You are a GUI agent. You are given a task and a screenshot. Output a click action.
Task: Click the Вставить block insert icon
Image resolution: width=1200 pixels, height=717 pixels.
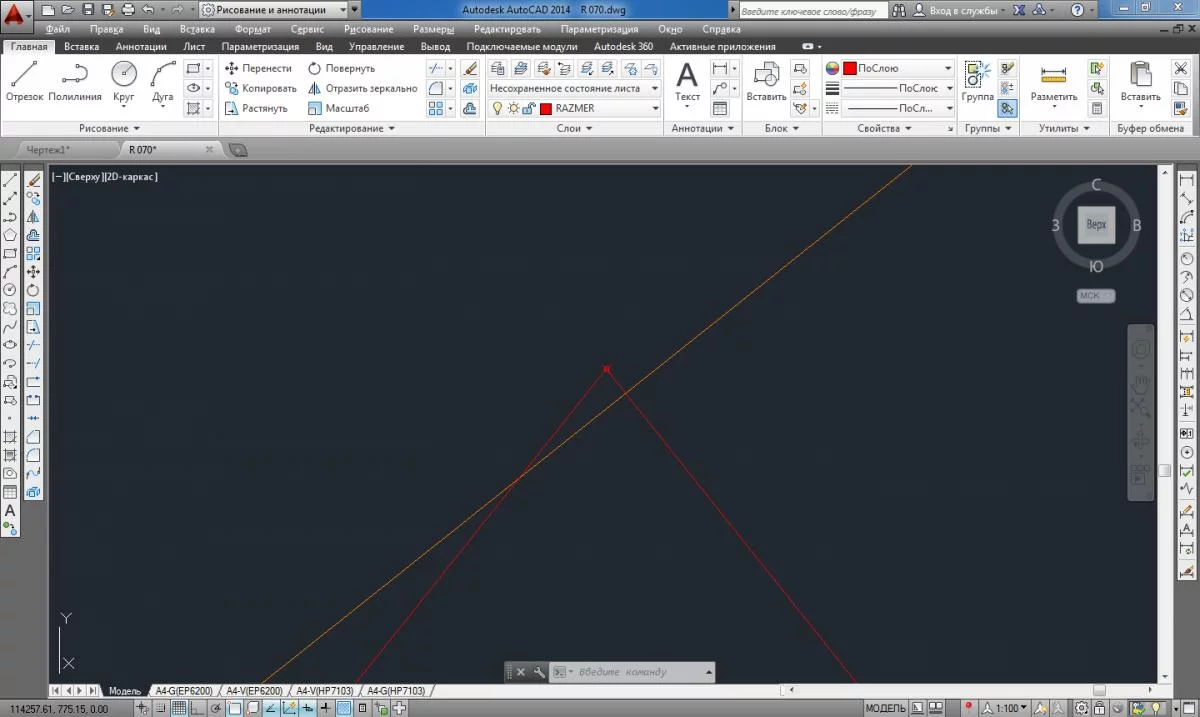click(767, 81)
